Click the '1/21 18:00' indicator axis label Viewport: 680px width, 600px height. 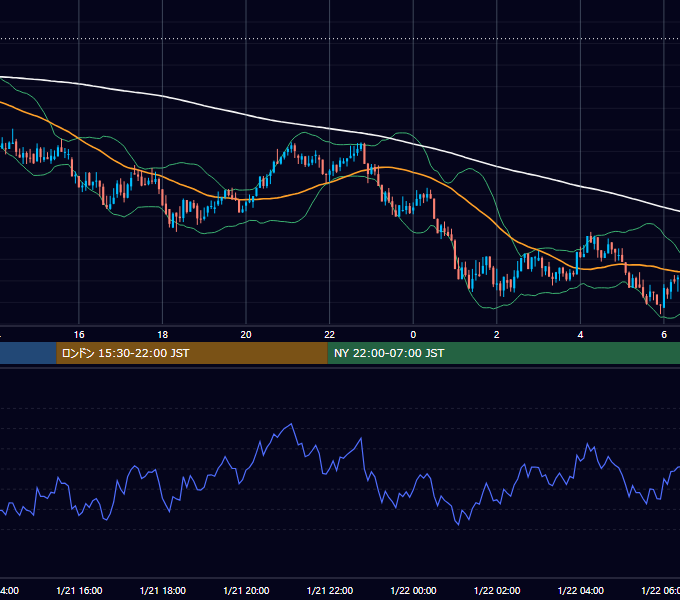(163, 590)
